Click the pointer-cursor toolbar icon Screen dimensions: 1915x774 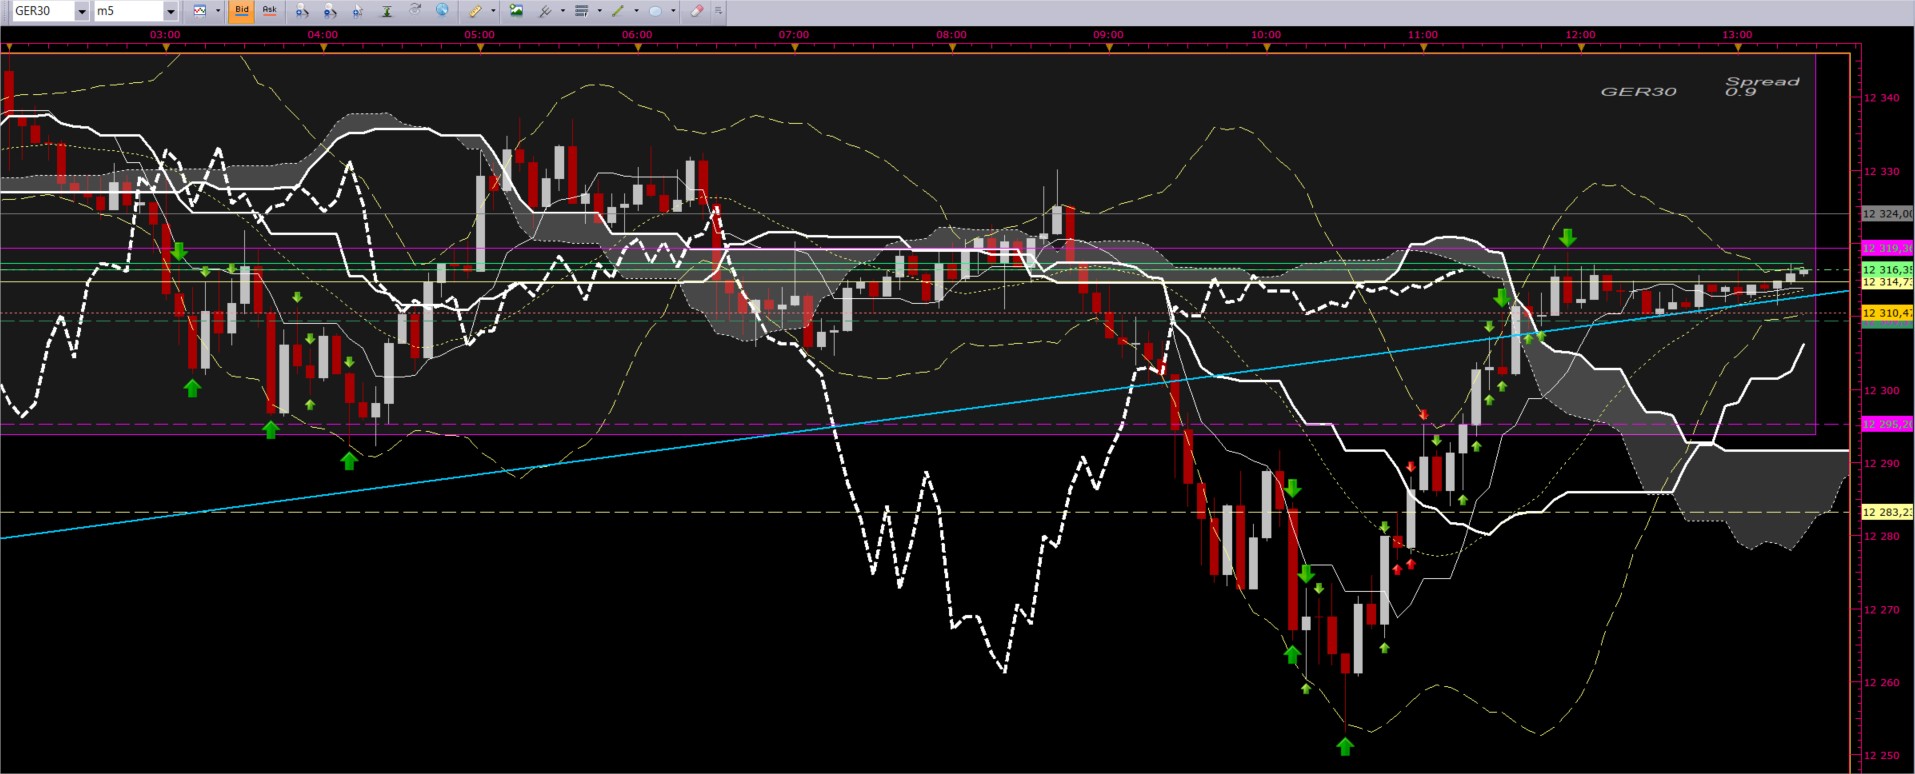[x=358, y=11]
